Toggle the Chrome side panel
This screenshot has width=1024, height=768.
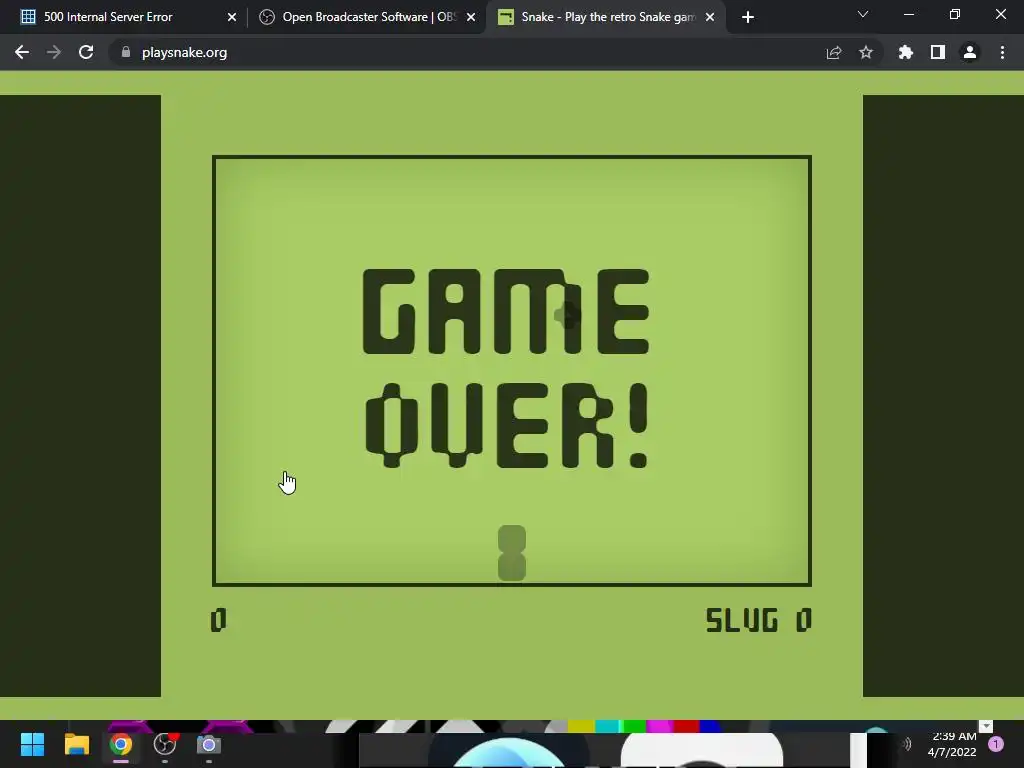point(938,52)
